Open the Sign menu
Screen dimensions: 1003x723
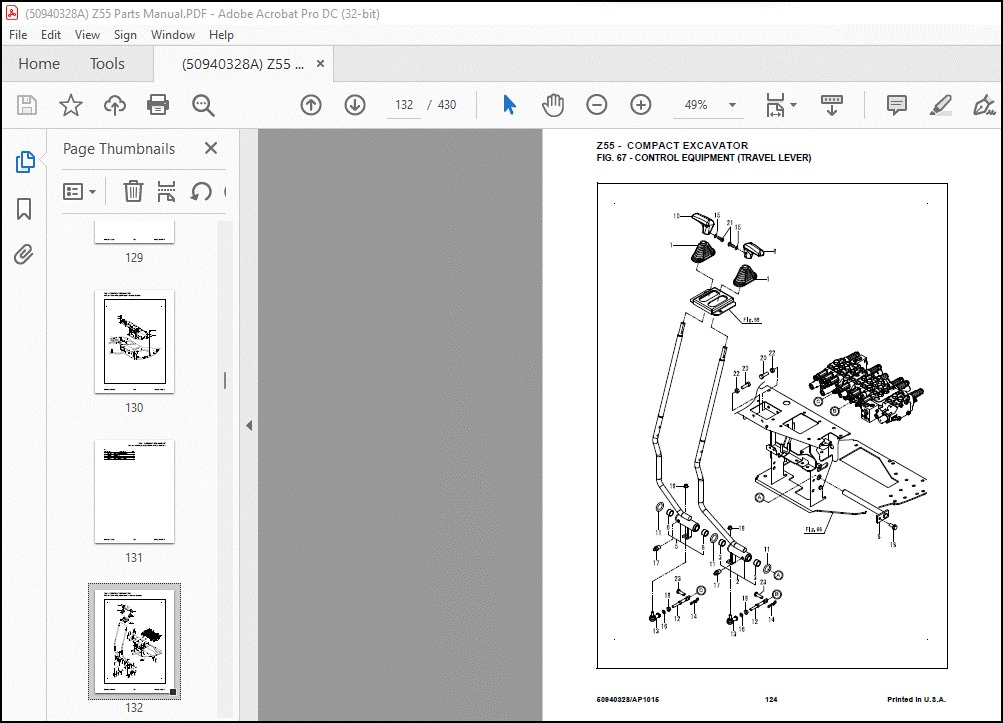125,35
